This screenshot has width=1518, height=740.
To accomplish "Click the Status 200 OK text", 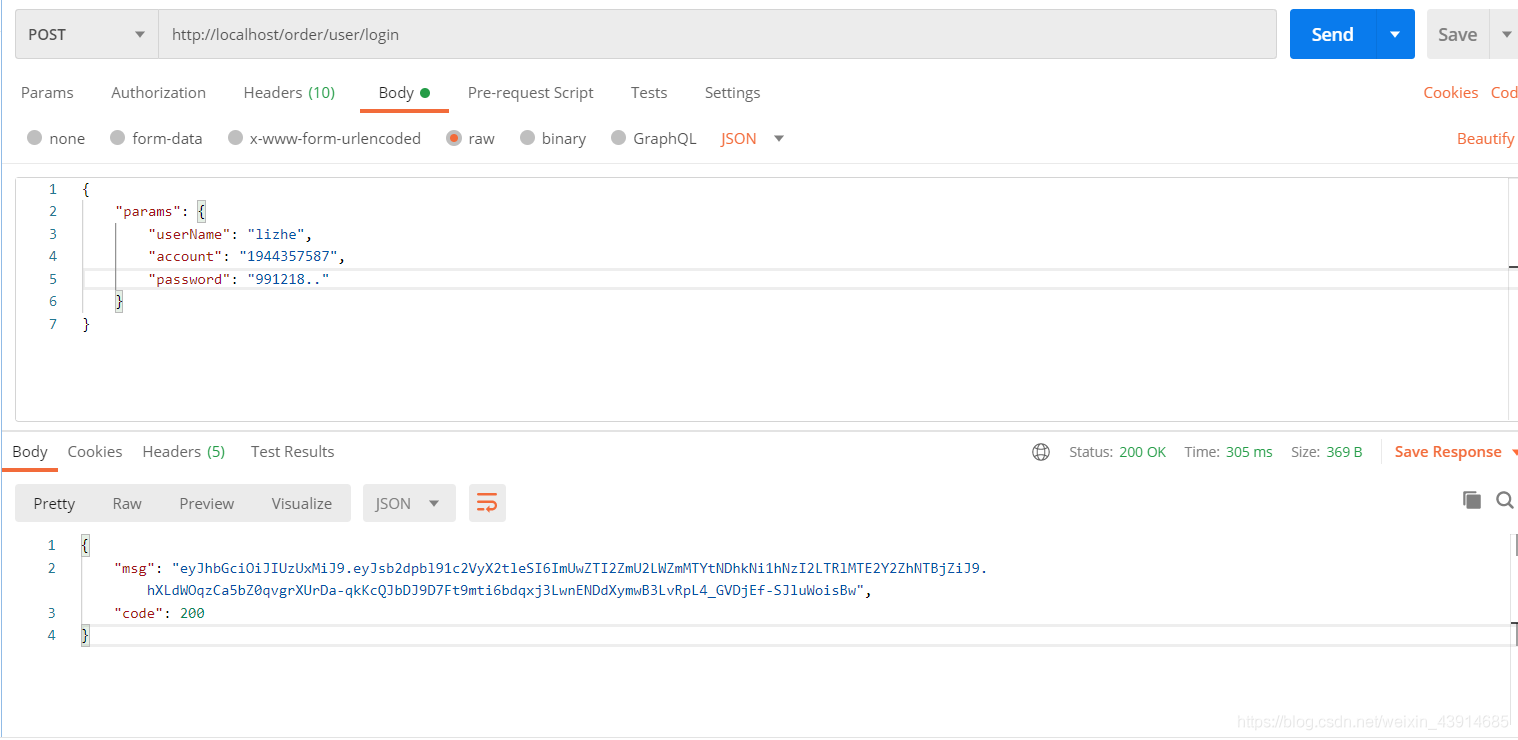I will (1118, 452).
